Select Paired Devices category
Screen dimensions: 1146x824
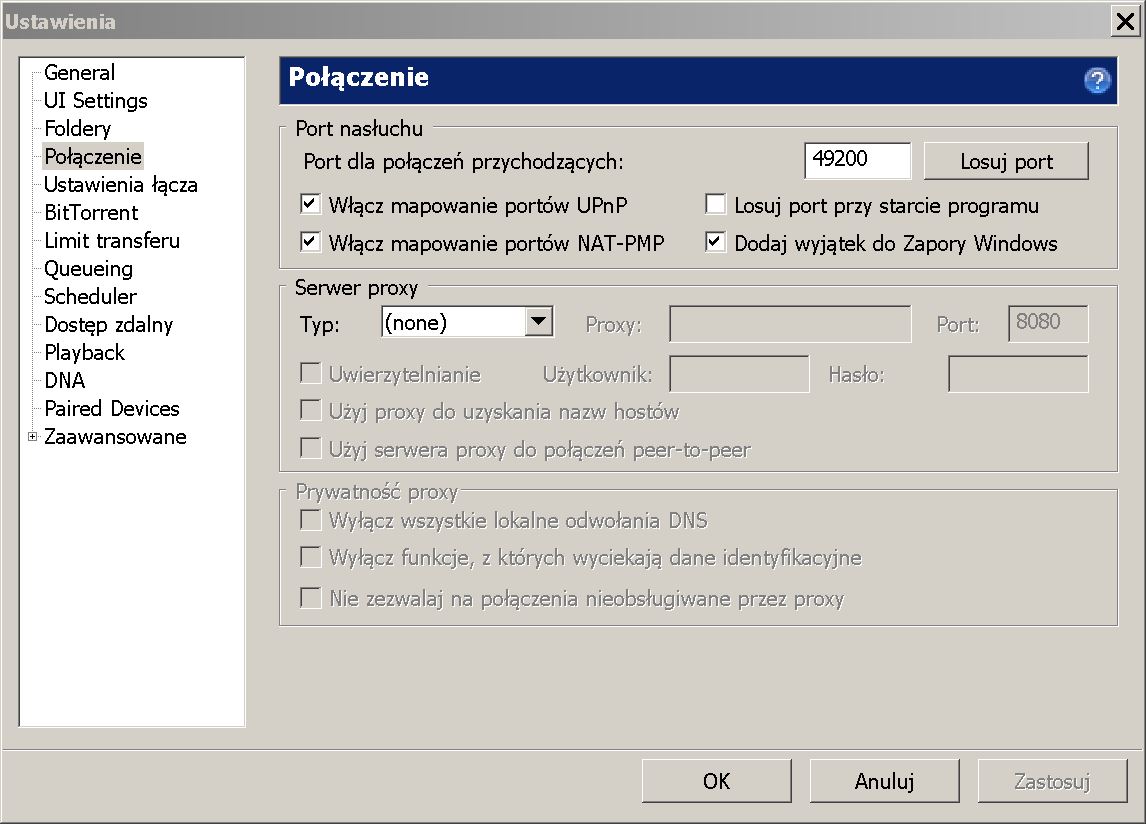coord(112,408)
